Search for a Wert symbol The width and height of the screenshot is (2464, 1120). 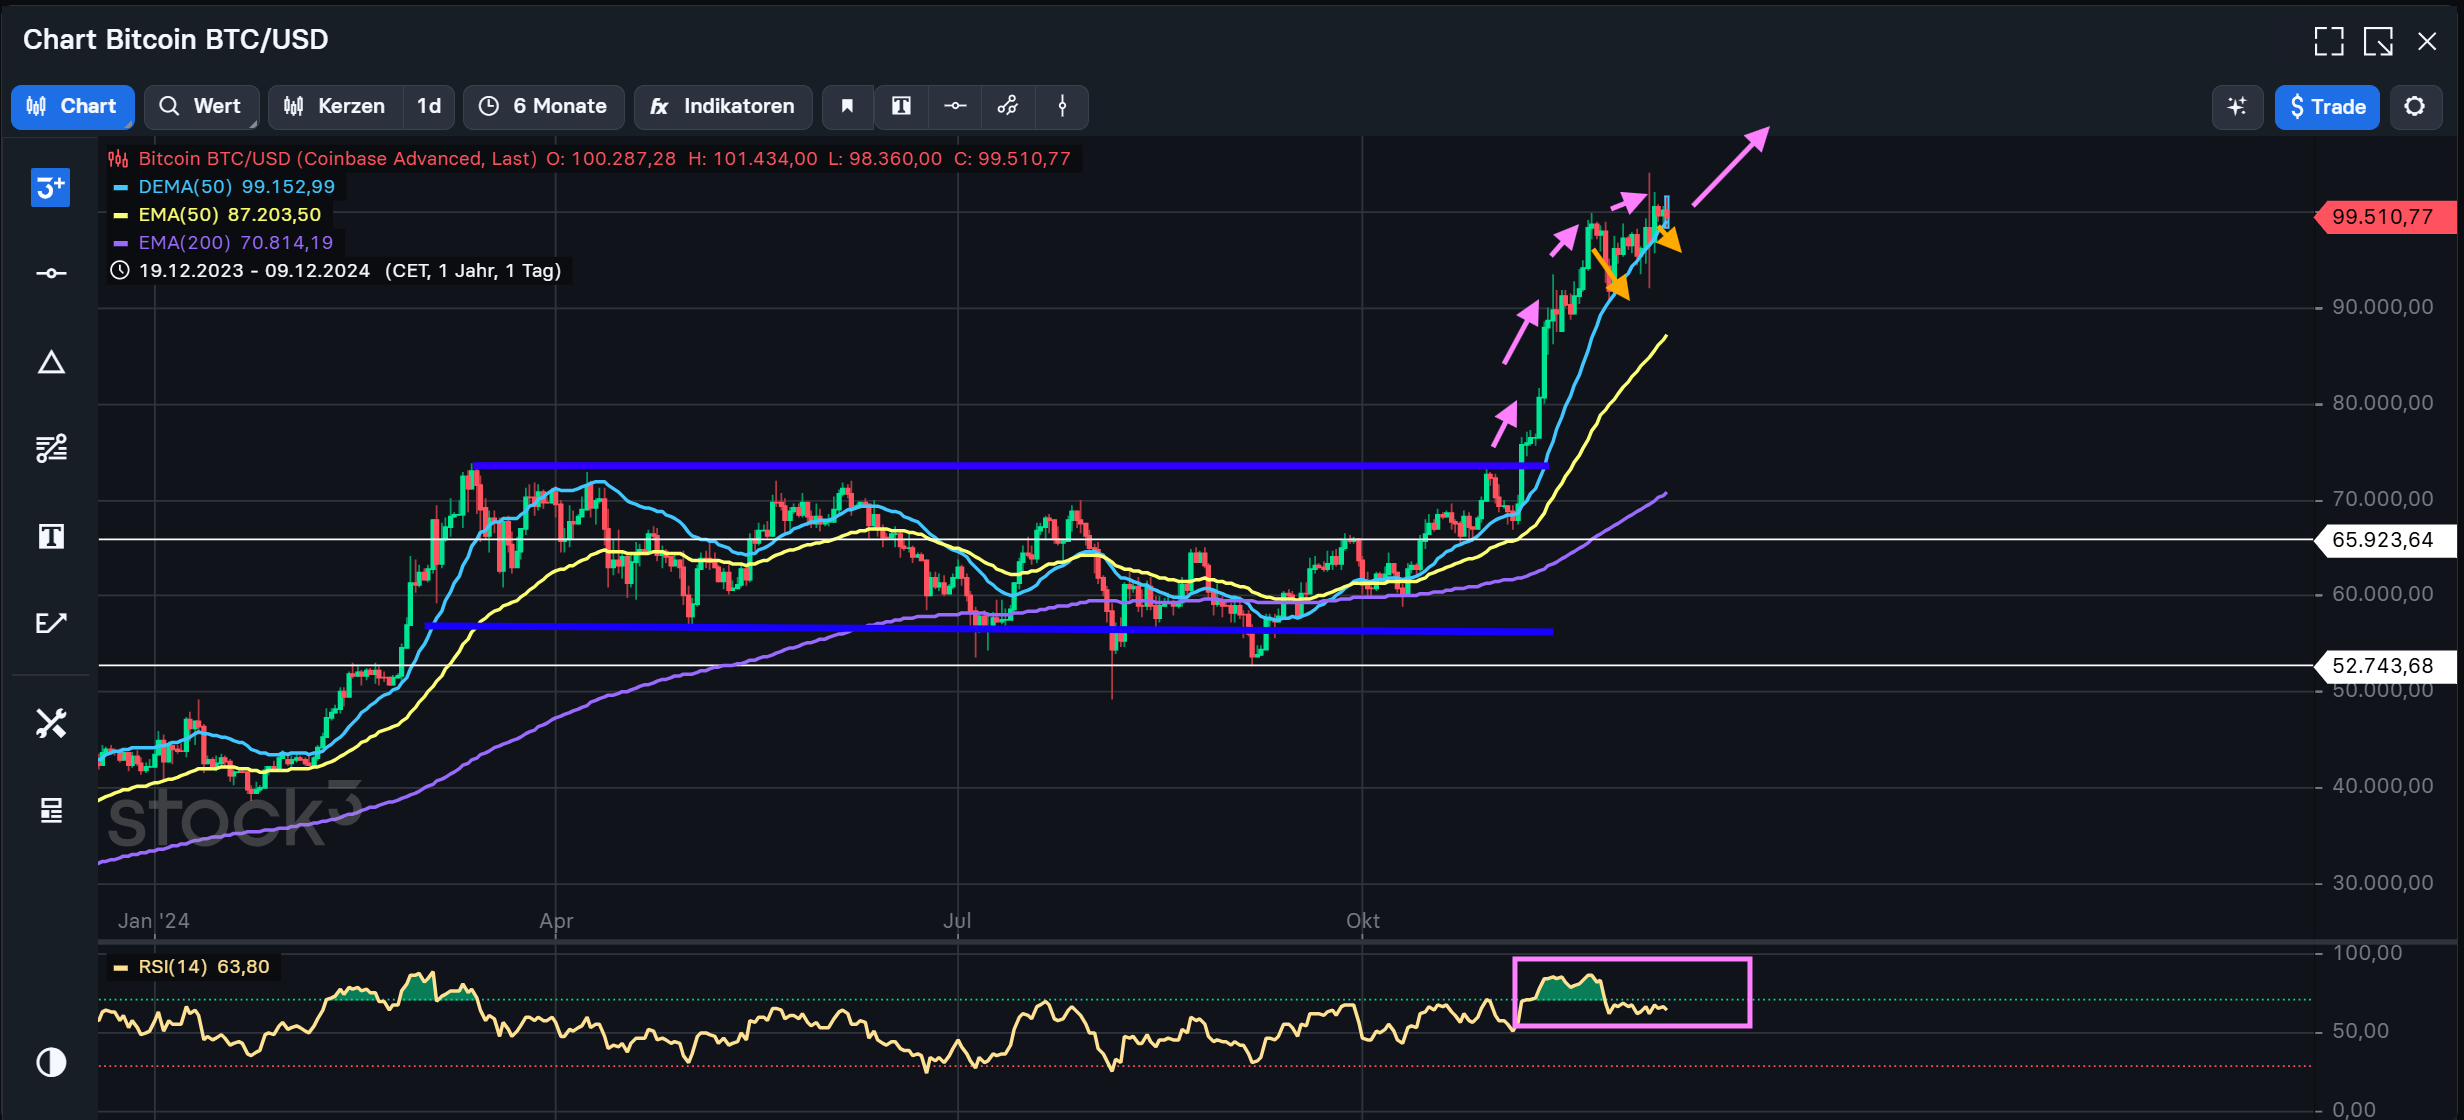click(201, 107)
